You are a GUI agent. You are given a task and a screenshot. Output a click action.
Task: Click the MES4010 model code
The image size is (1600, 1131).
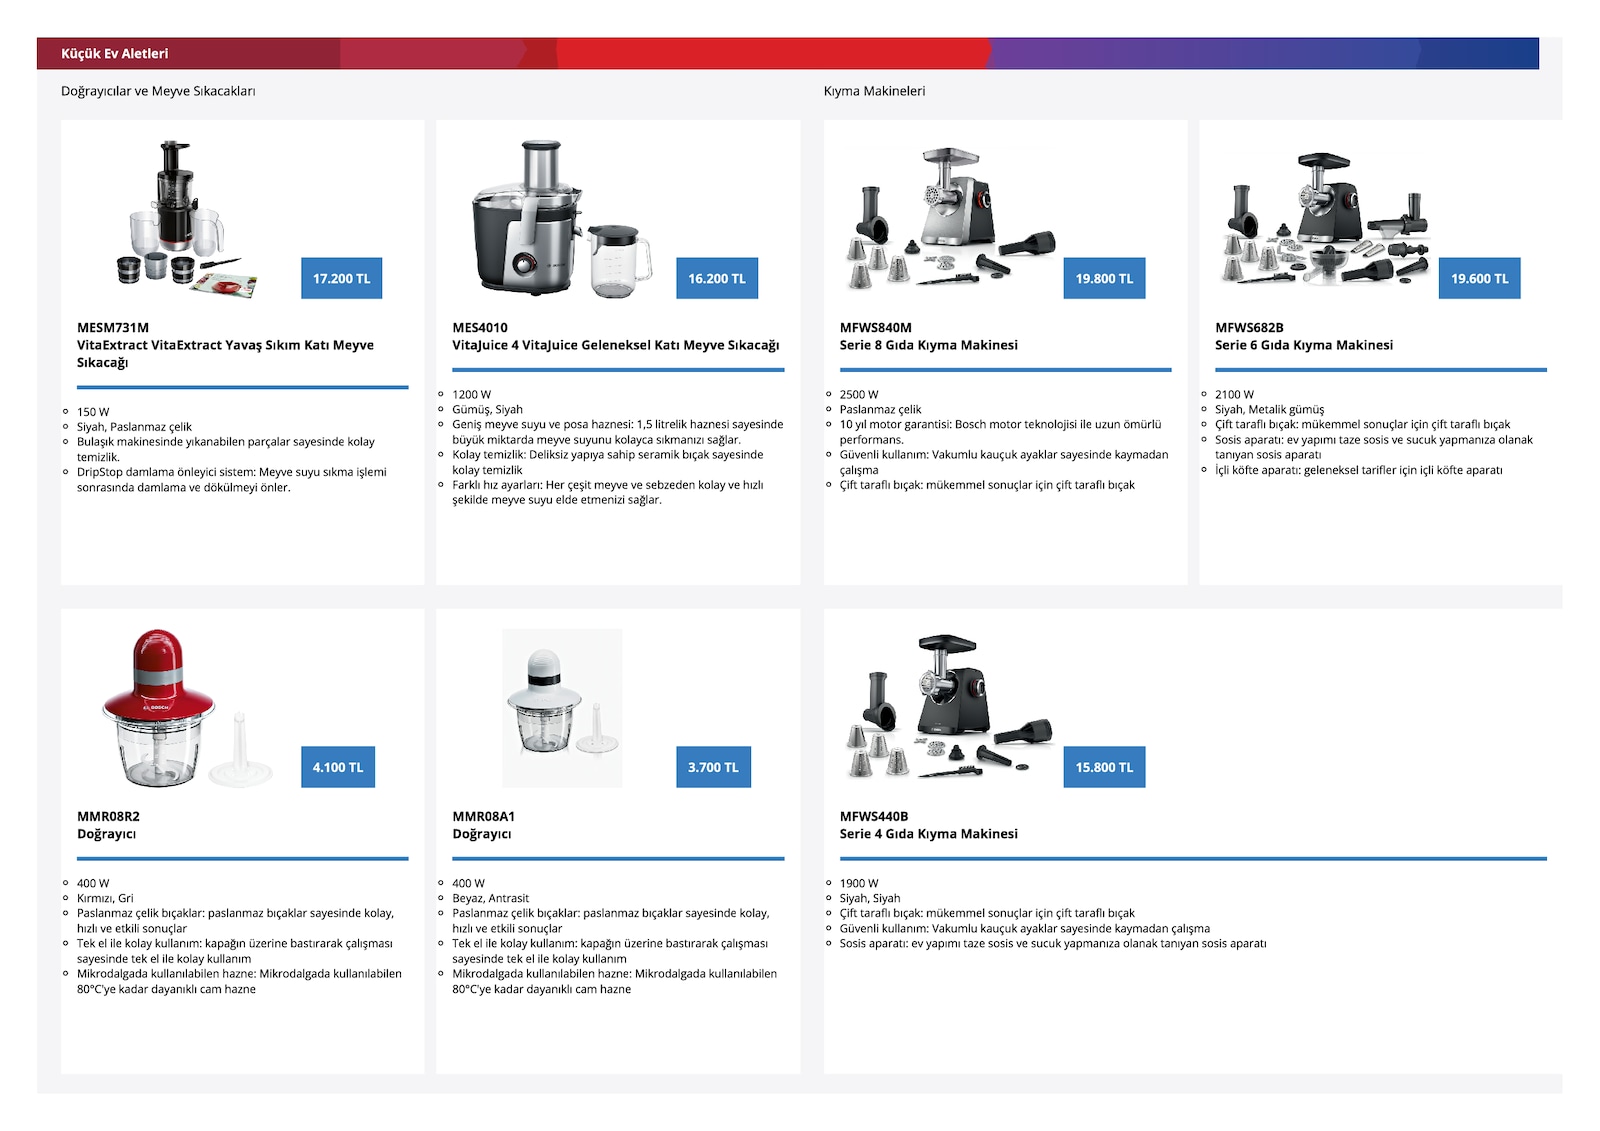coord(480,327)
